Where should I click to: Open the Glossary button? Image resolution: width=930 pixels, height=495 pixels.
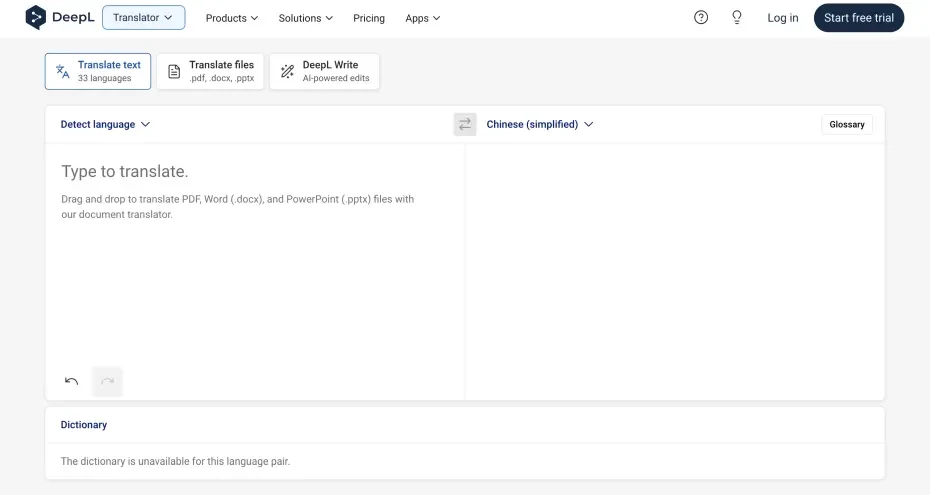tap(846, 124)
